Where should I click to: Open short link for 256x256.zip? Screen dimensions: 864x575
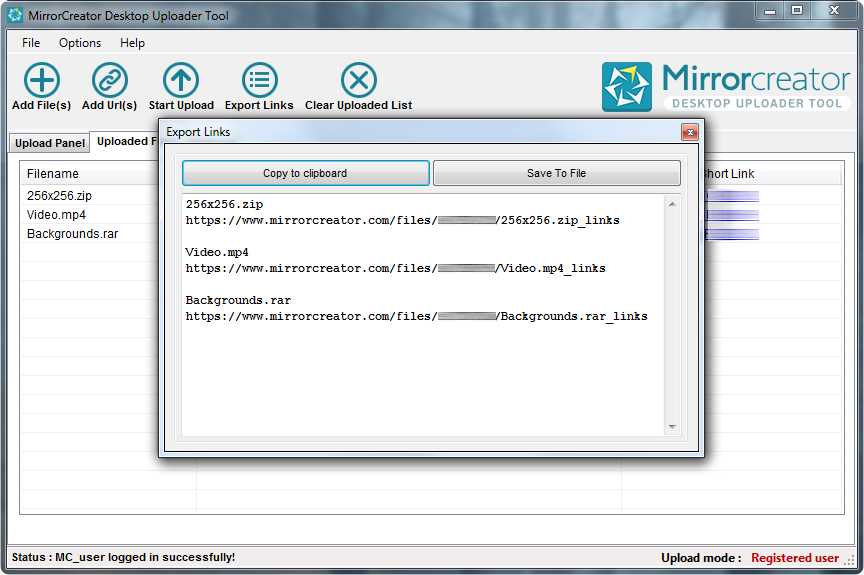pyautogui.click(x=732, y=196)
